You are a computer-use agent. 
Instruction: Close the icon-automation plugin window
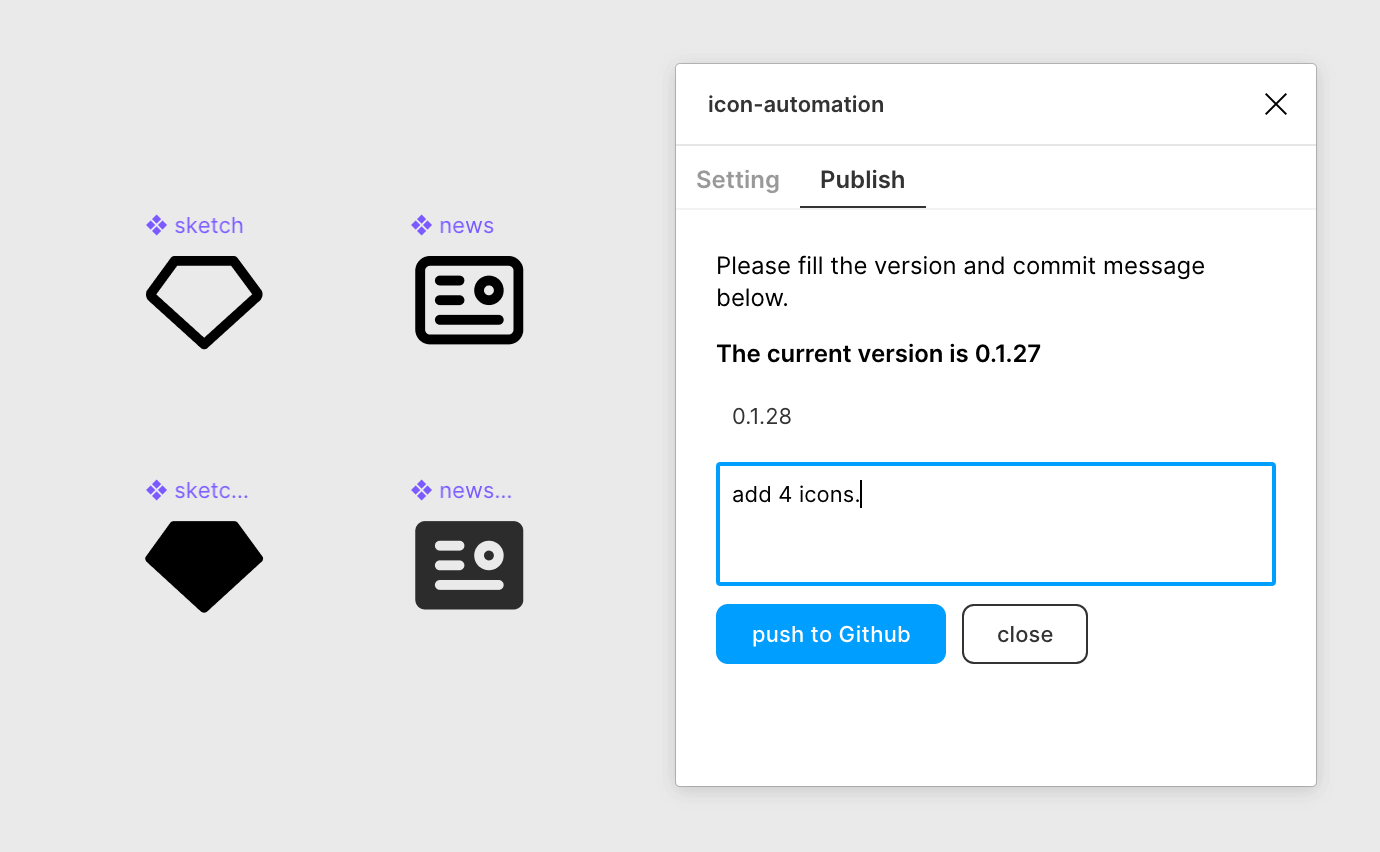tap(1276, 104)
